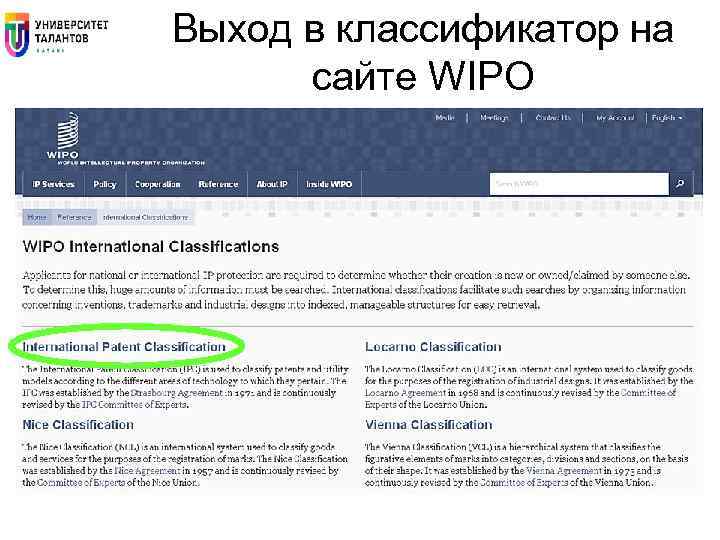
Task: Follow Committee of Experts link in Nice paragraph
Action: tap(81, 483)
